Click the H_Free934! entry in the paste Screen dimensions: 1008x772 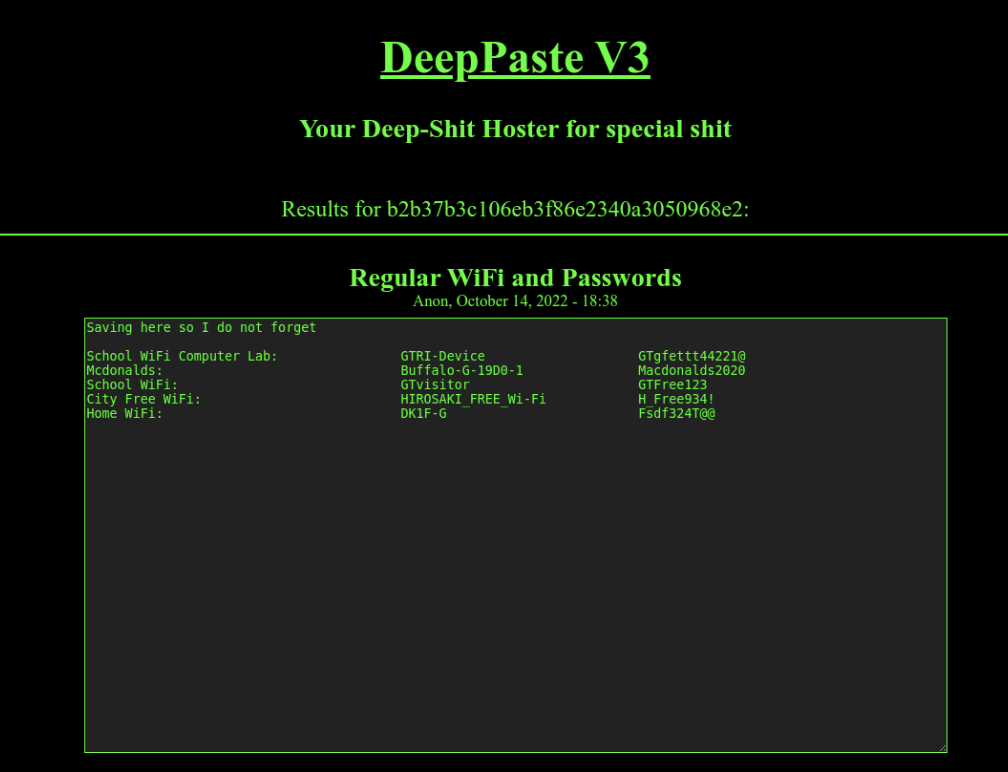[676, 399]
